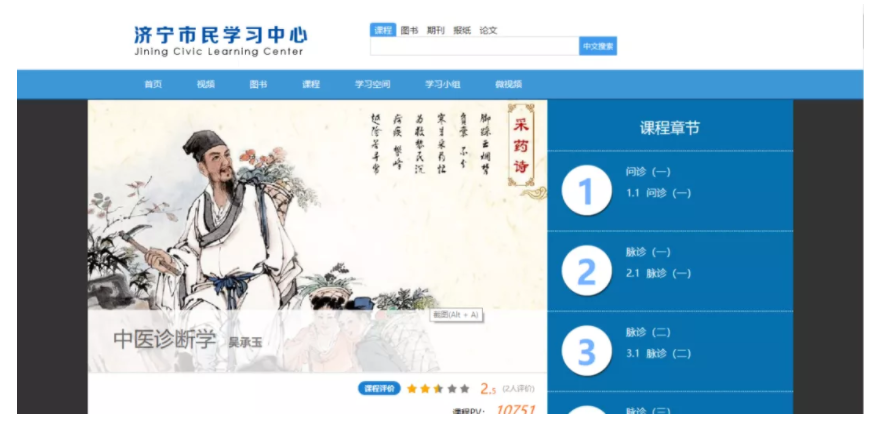The width and height of the screenshot is (876, 422).
Task: Click course title 中医诊断学
Action: point(164,340)
